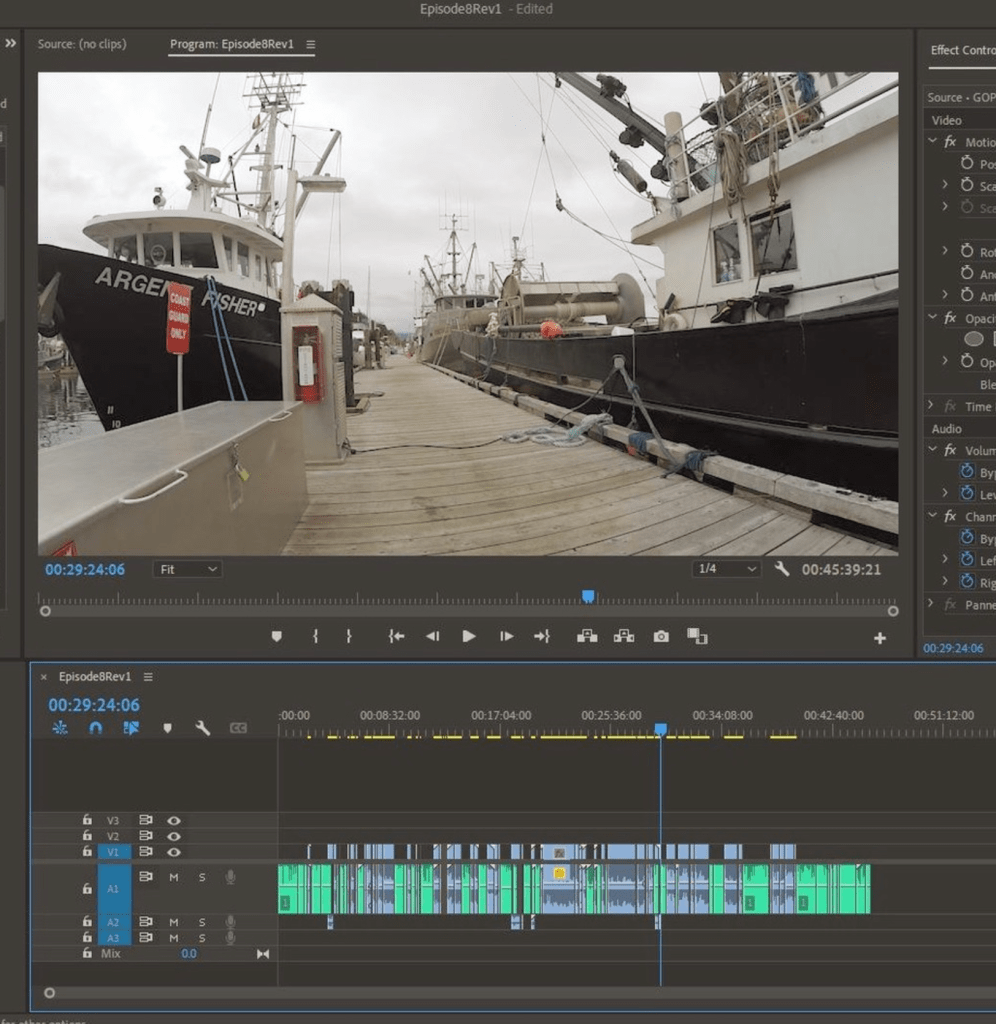Click the Export Frame camera icon
This screenshot has height=1024, width=996.
661,636
